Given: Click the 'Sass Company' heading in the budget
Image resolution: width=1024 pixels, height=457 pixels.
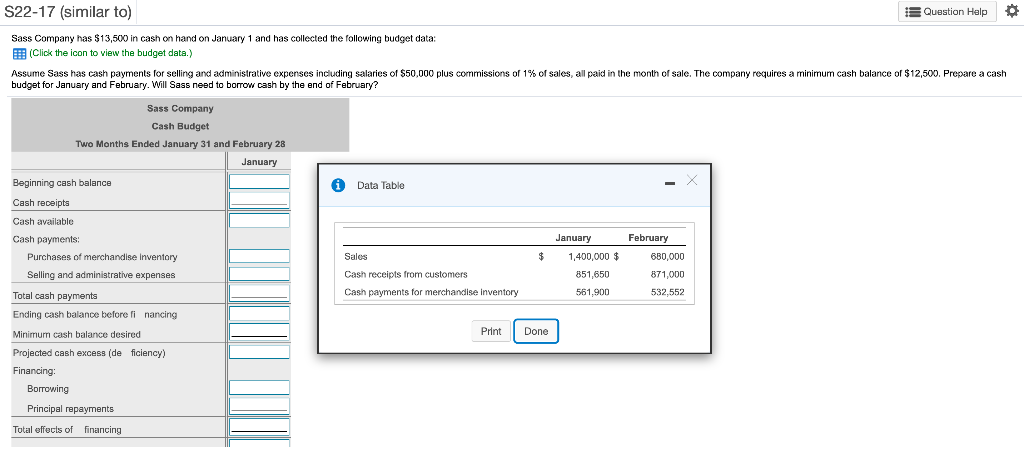Looking at the screenshot, I should coord(180,108).
